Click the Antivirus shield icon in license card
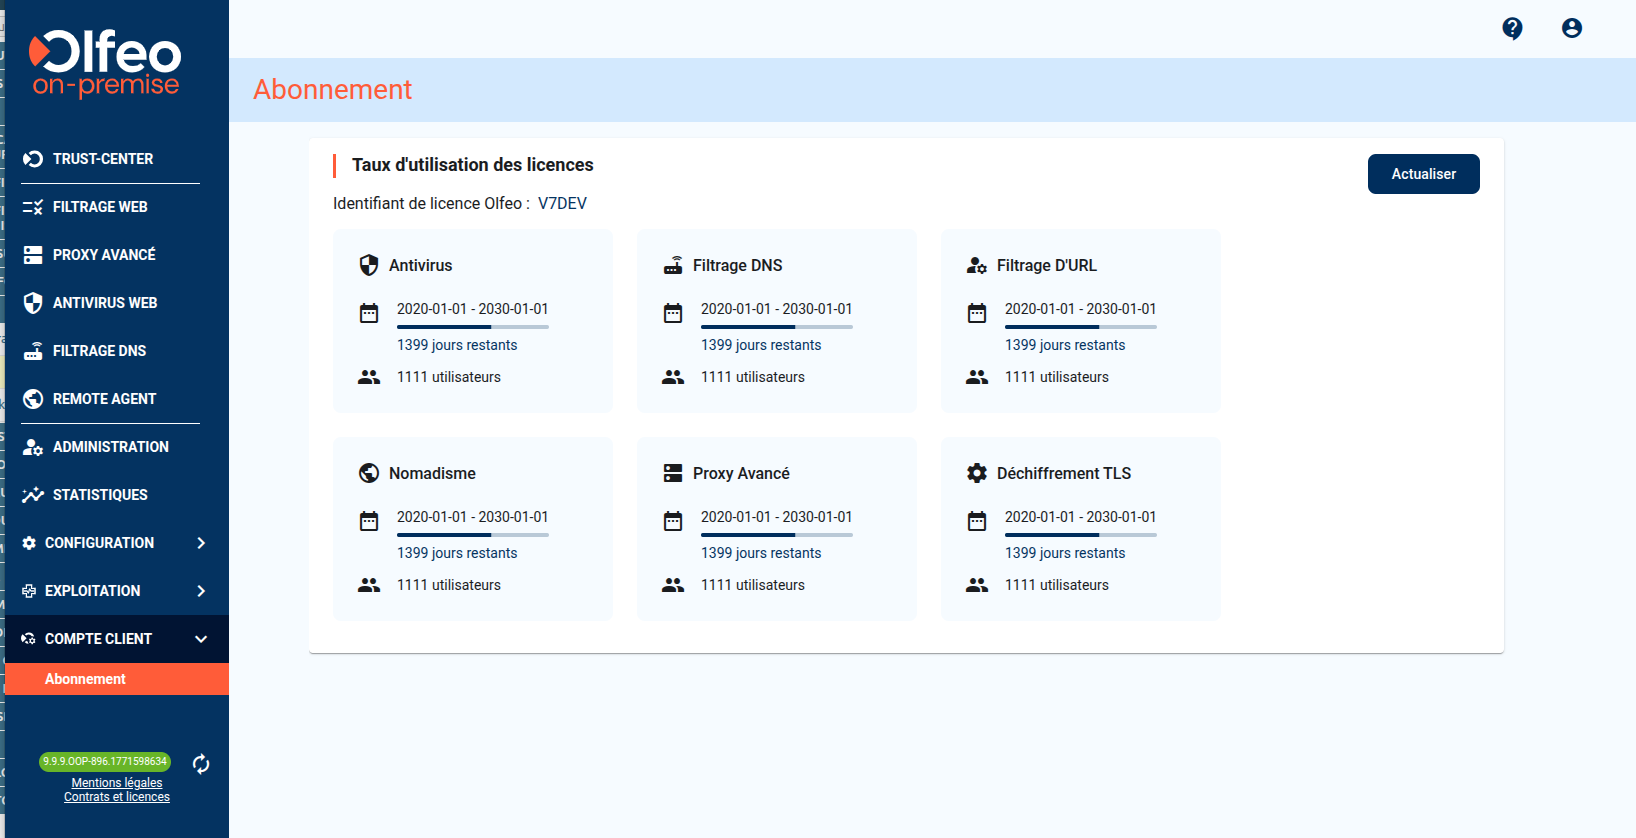The width and height of the screenshot is (1636, 838). (369, 265)
